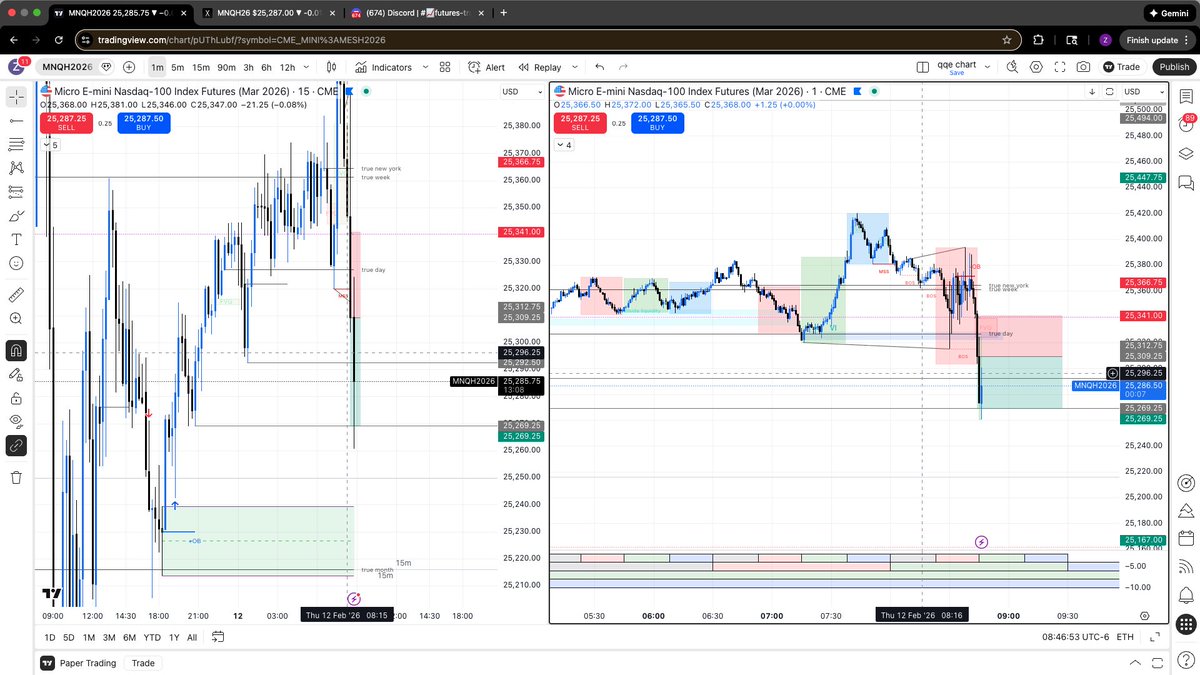Expand the 4 indicators legend on right chart

tap(563, 145)
